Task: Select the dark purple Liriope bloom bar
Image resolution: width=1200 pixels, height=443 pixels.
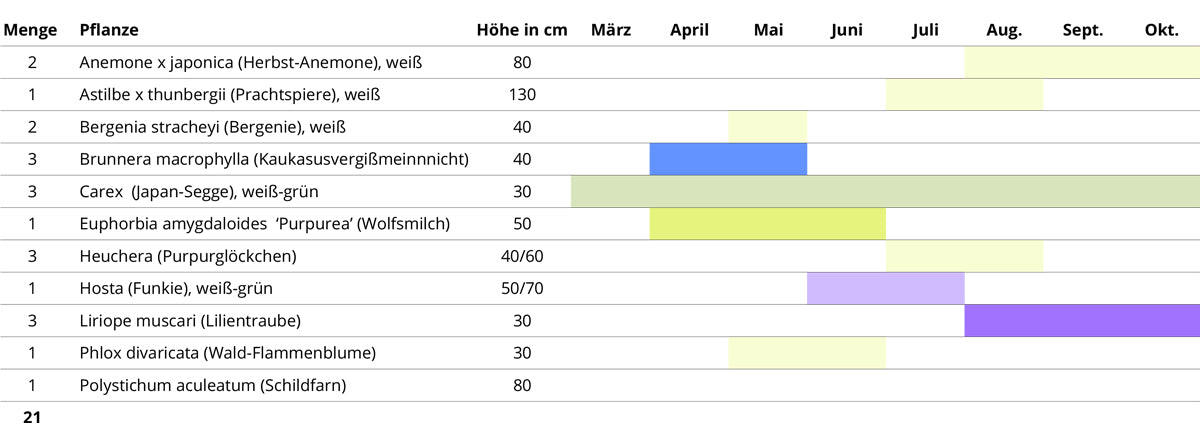Action: click(1082, 321)
